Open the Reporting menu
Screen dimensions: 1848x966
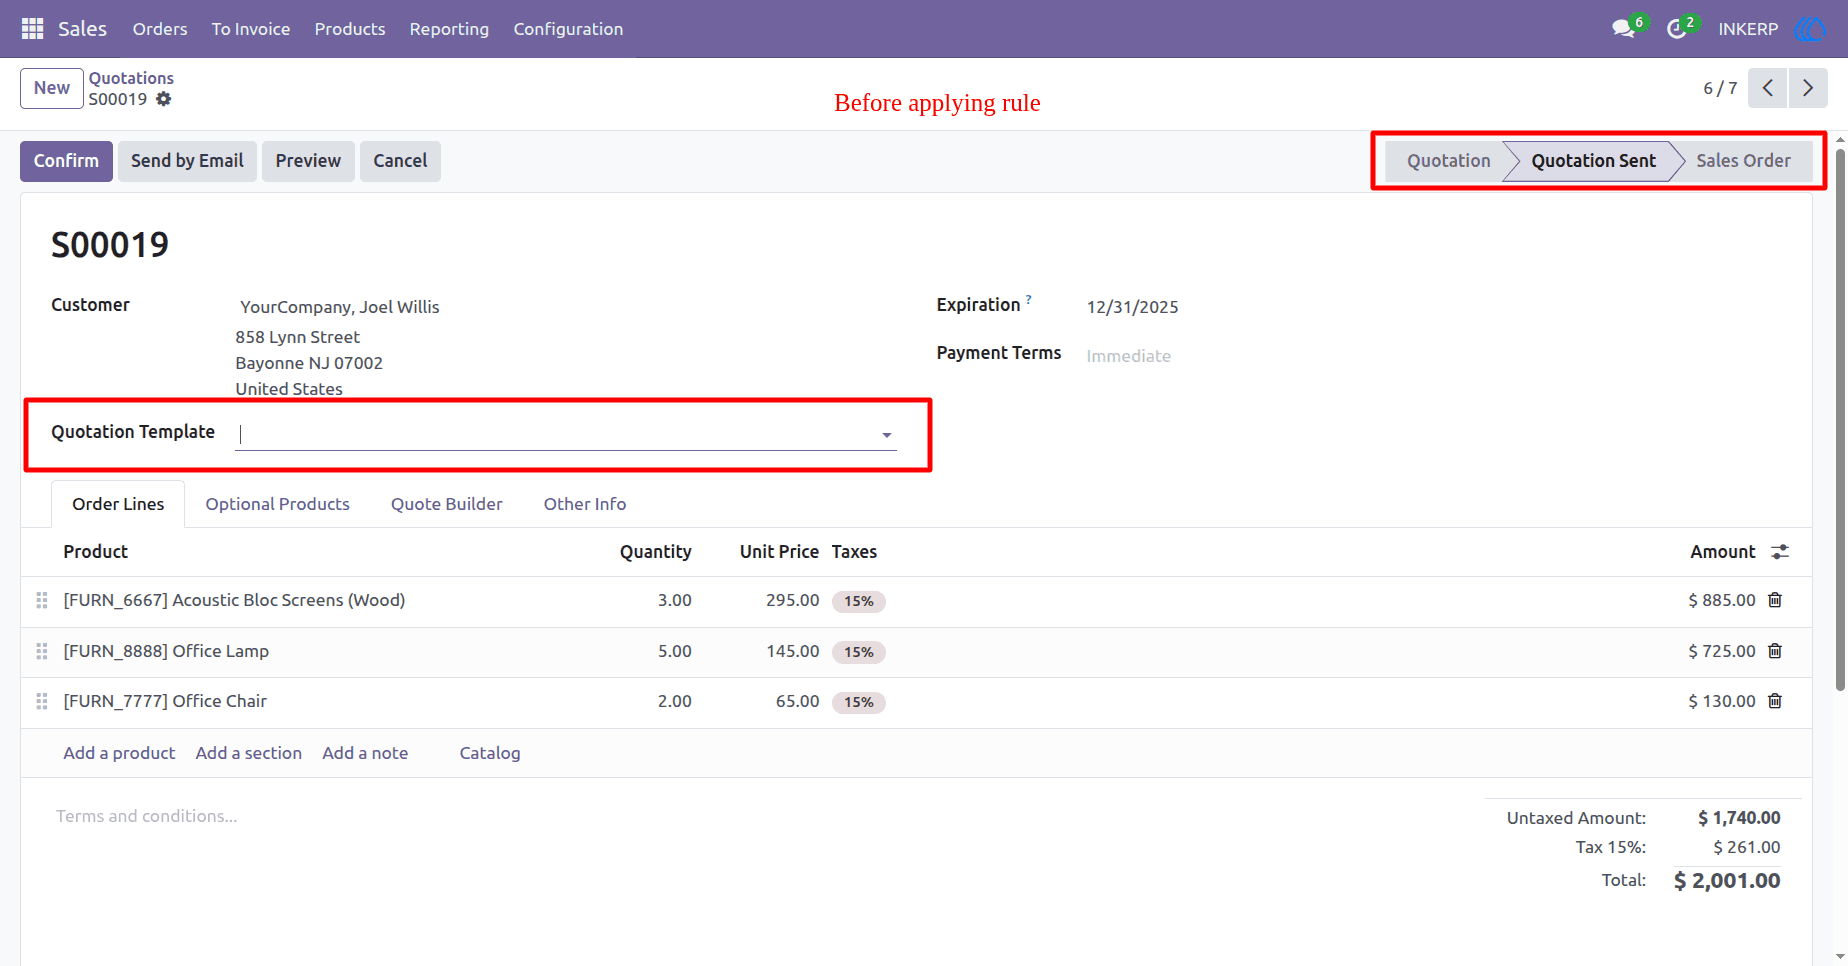449,29
